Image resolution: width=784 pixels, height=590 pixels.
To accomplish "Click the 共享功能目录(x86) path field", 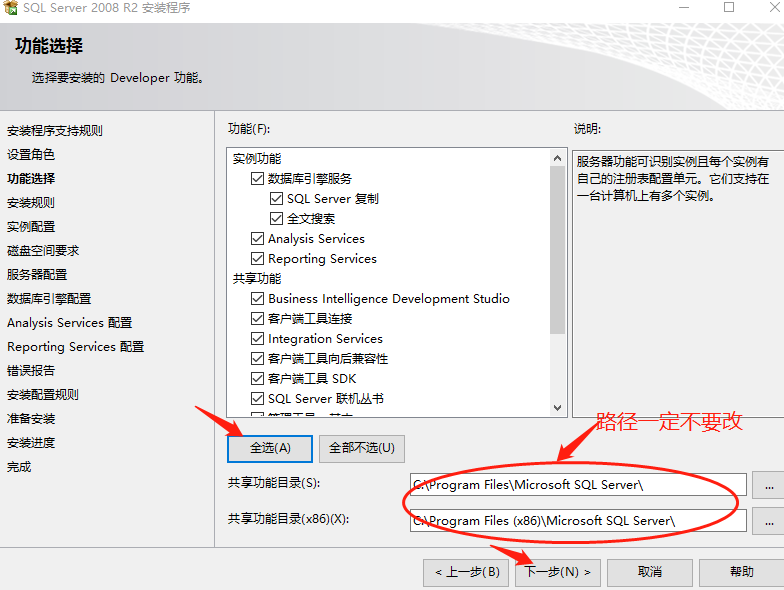I will 578,520.
